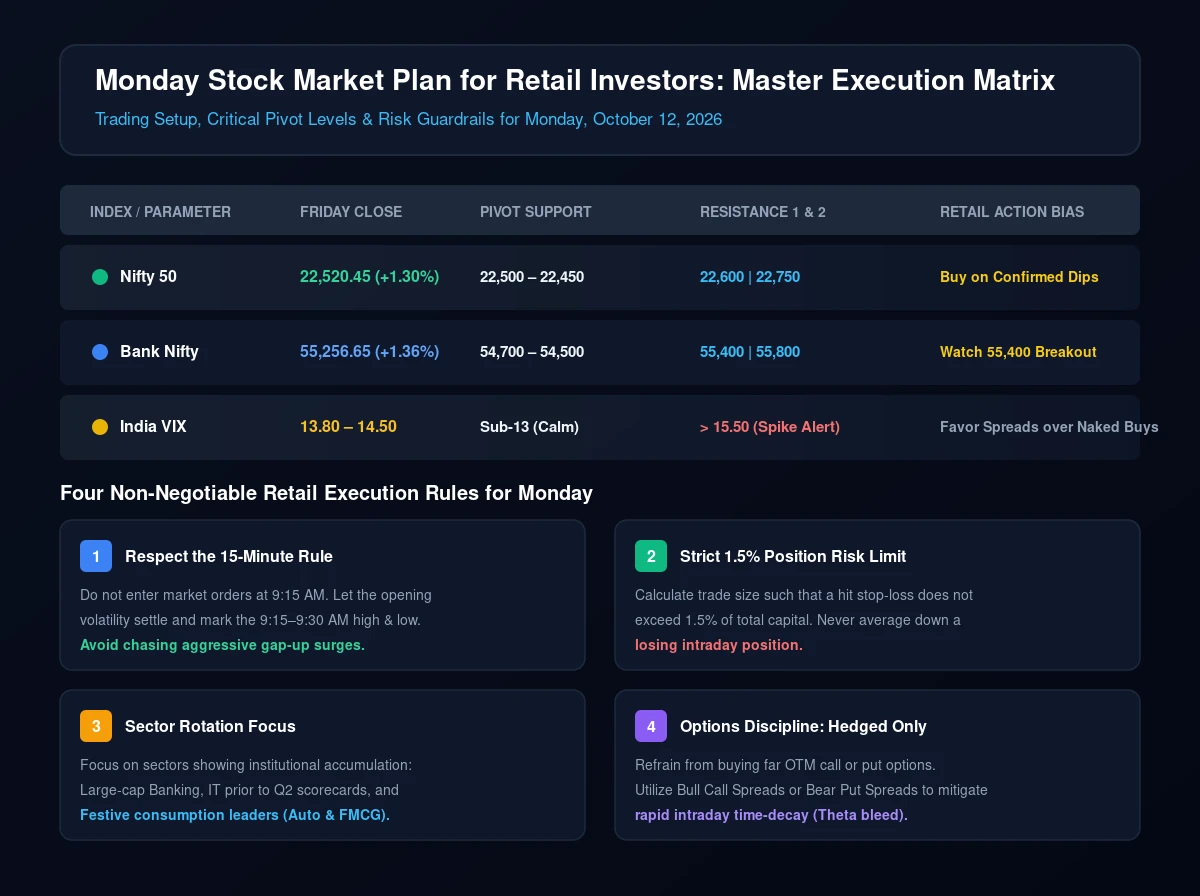Image resolution: width=1200 pixels, height=896 pixels.
Task: Click the Respect the 15-Minute Rule title
Action: (x=229, y=556)
